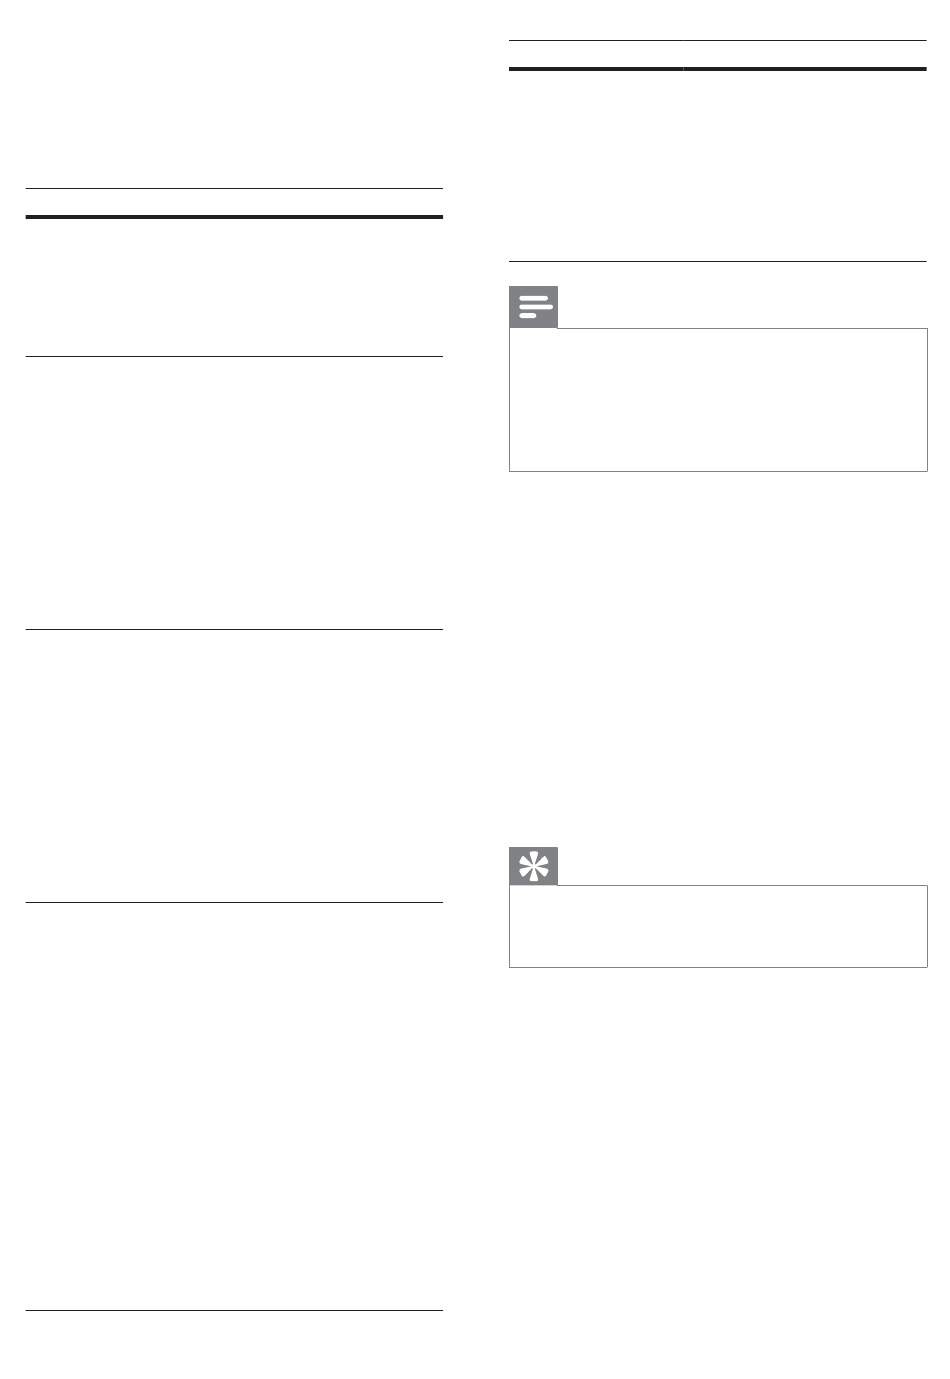Viewport: 950px width, 1379px height.
Task: Click the first body row of left table
Action: tap(234, 287)
